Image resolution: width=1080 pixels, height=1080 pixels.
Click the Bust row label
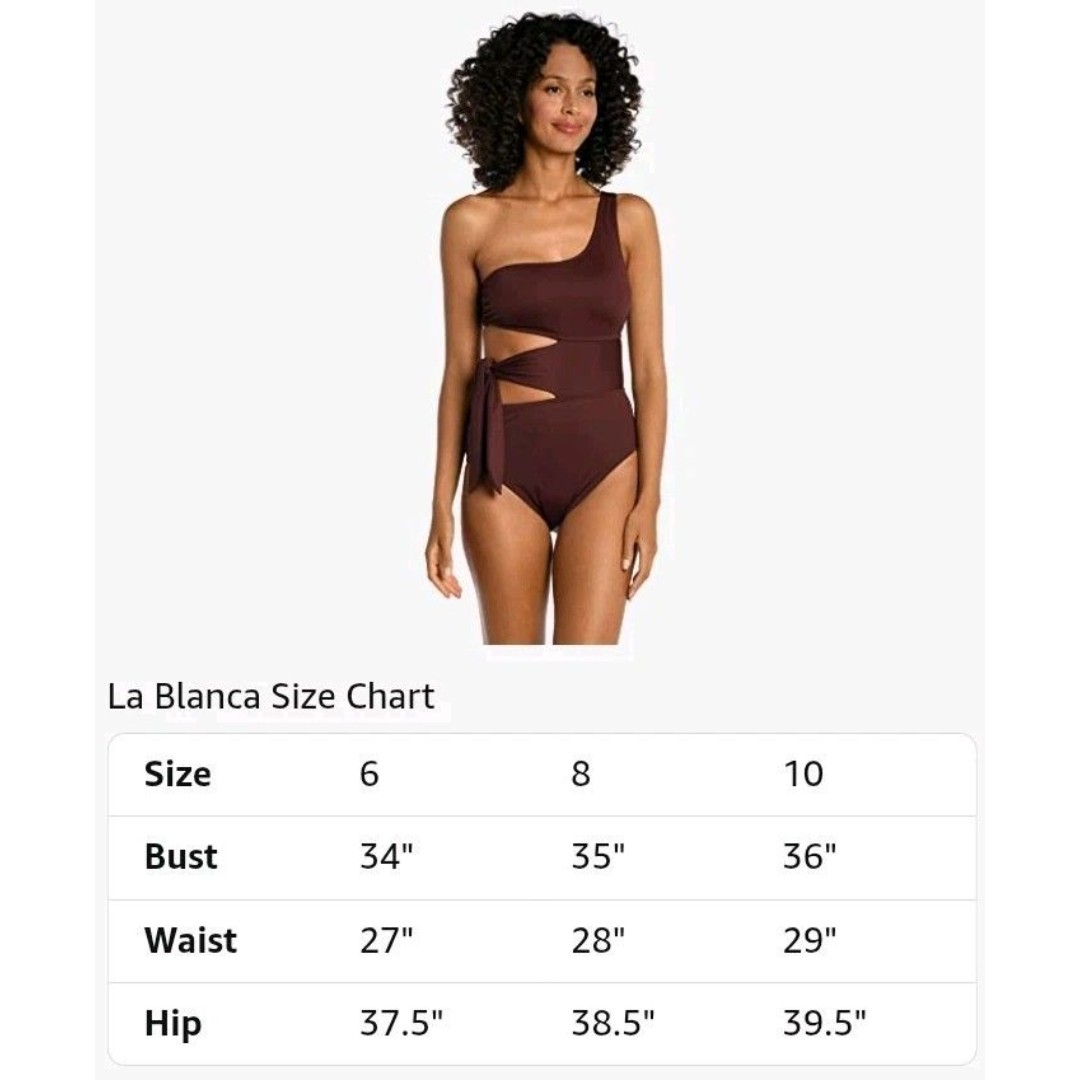[181, 858]
